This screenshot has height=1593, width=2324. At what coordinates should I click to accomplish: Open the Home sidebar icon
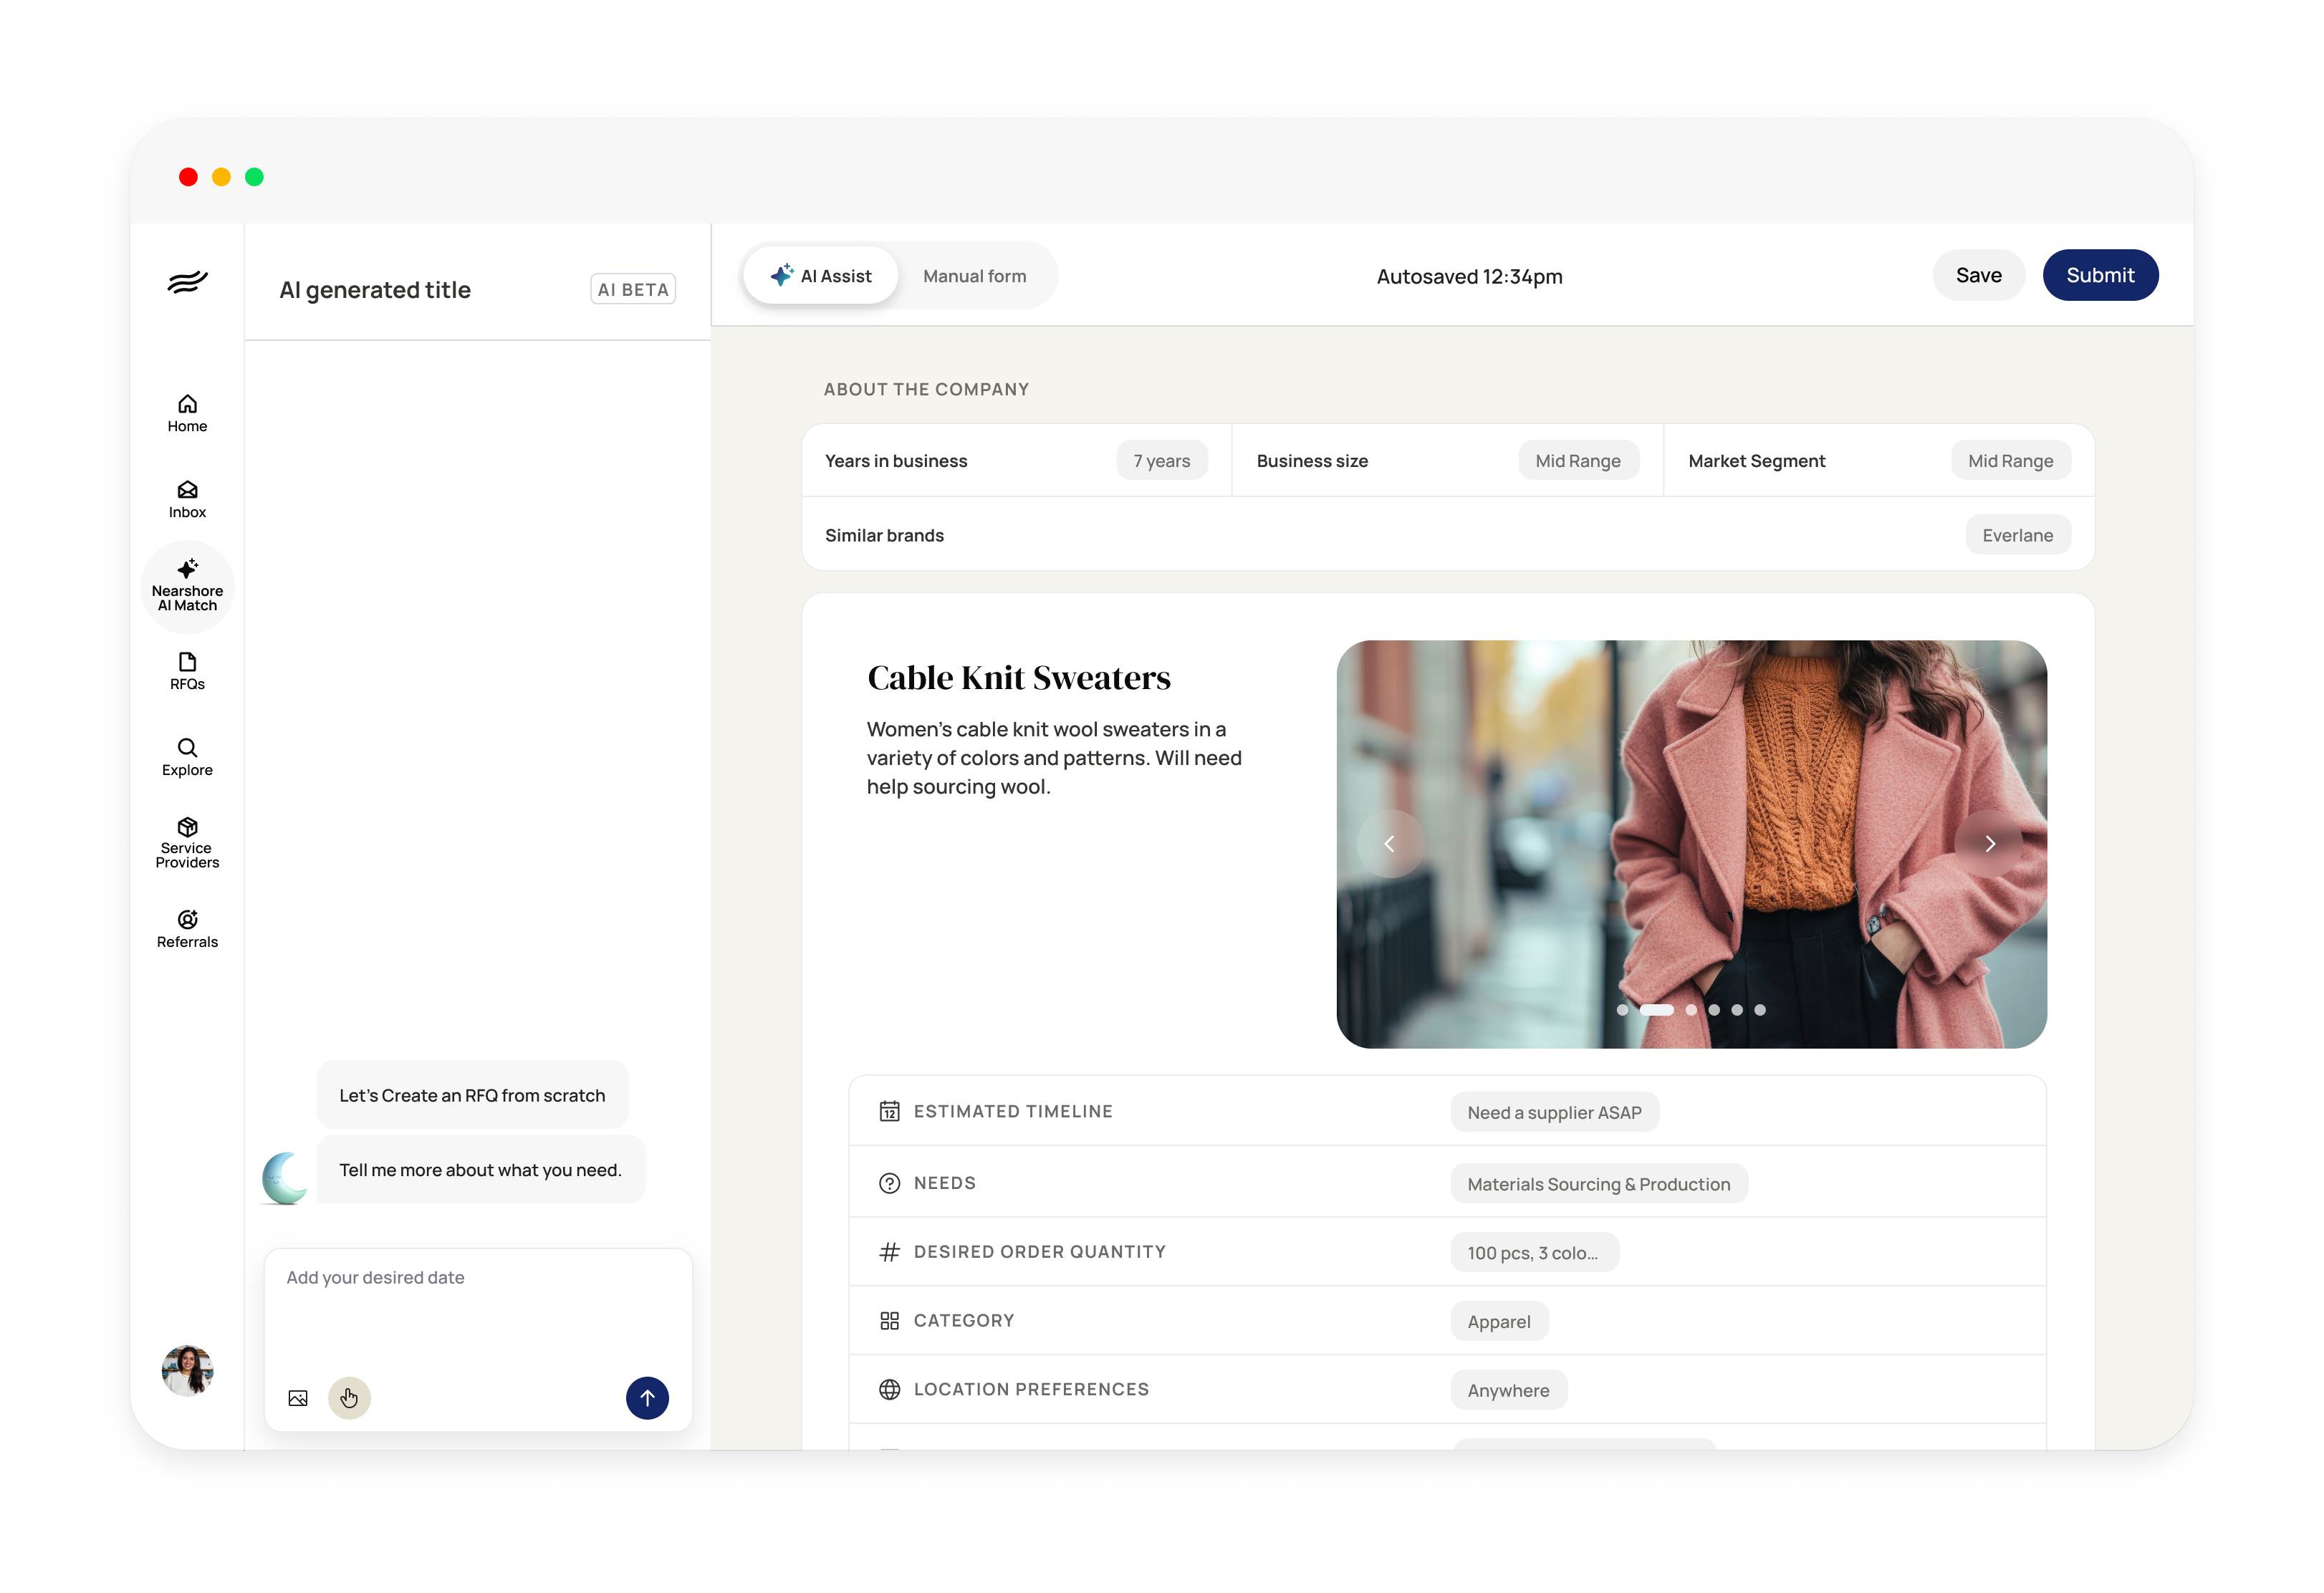187,412
